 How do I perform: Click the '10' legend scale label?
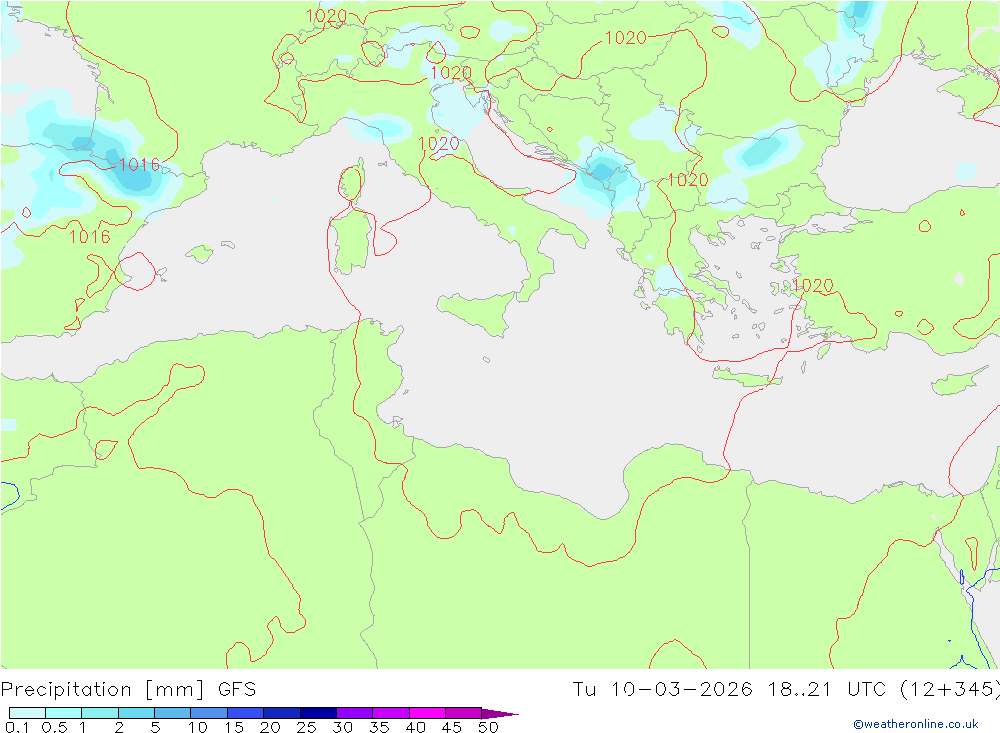coord(198,727)
